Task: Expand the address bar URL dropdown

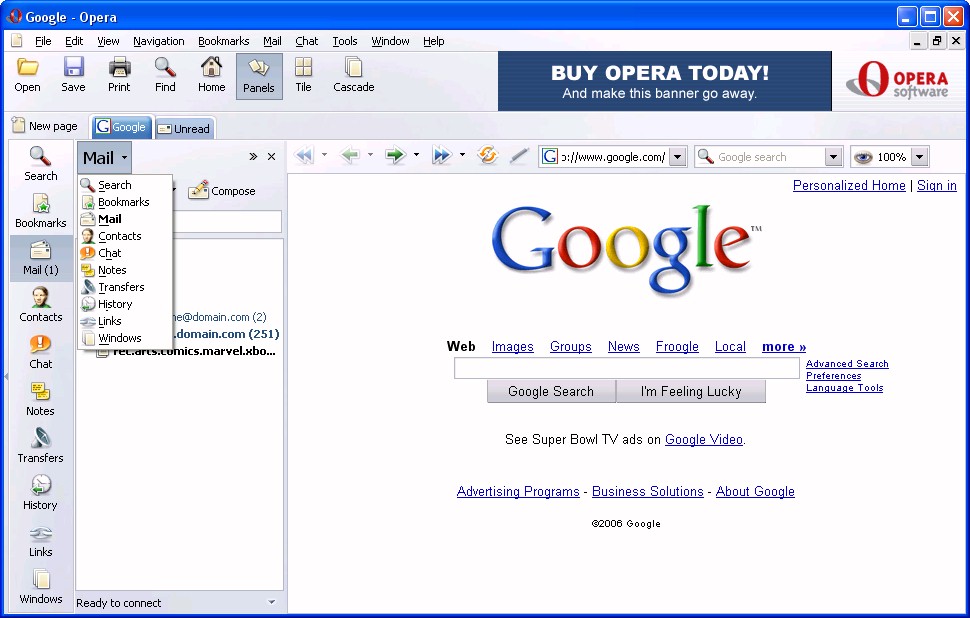Action: [678, 157]
